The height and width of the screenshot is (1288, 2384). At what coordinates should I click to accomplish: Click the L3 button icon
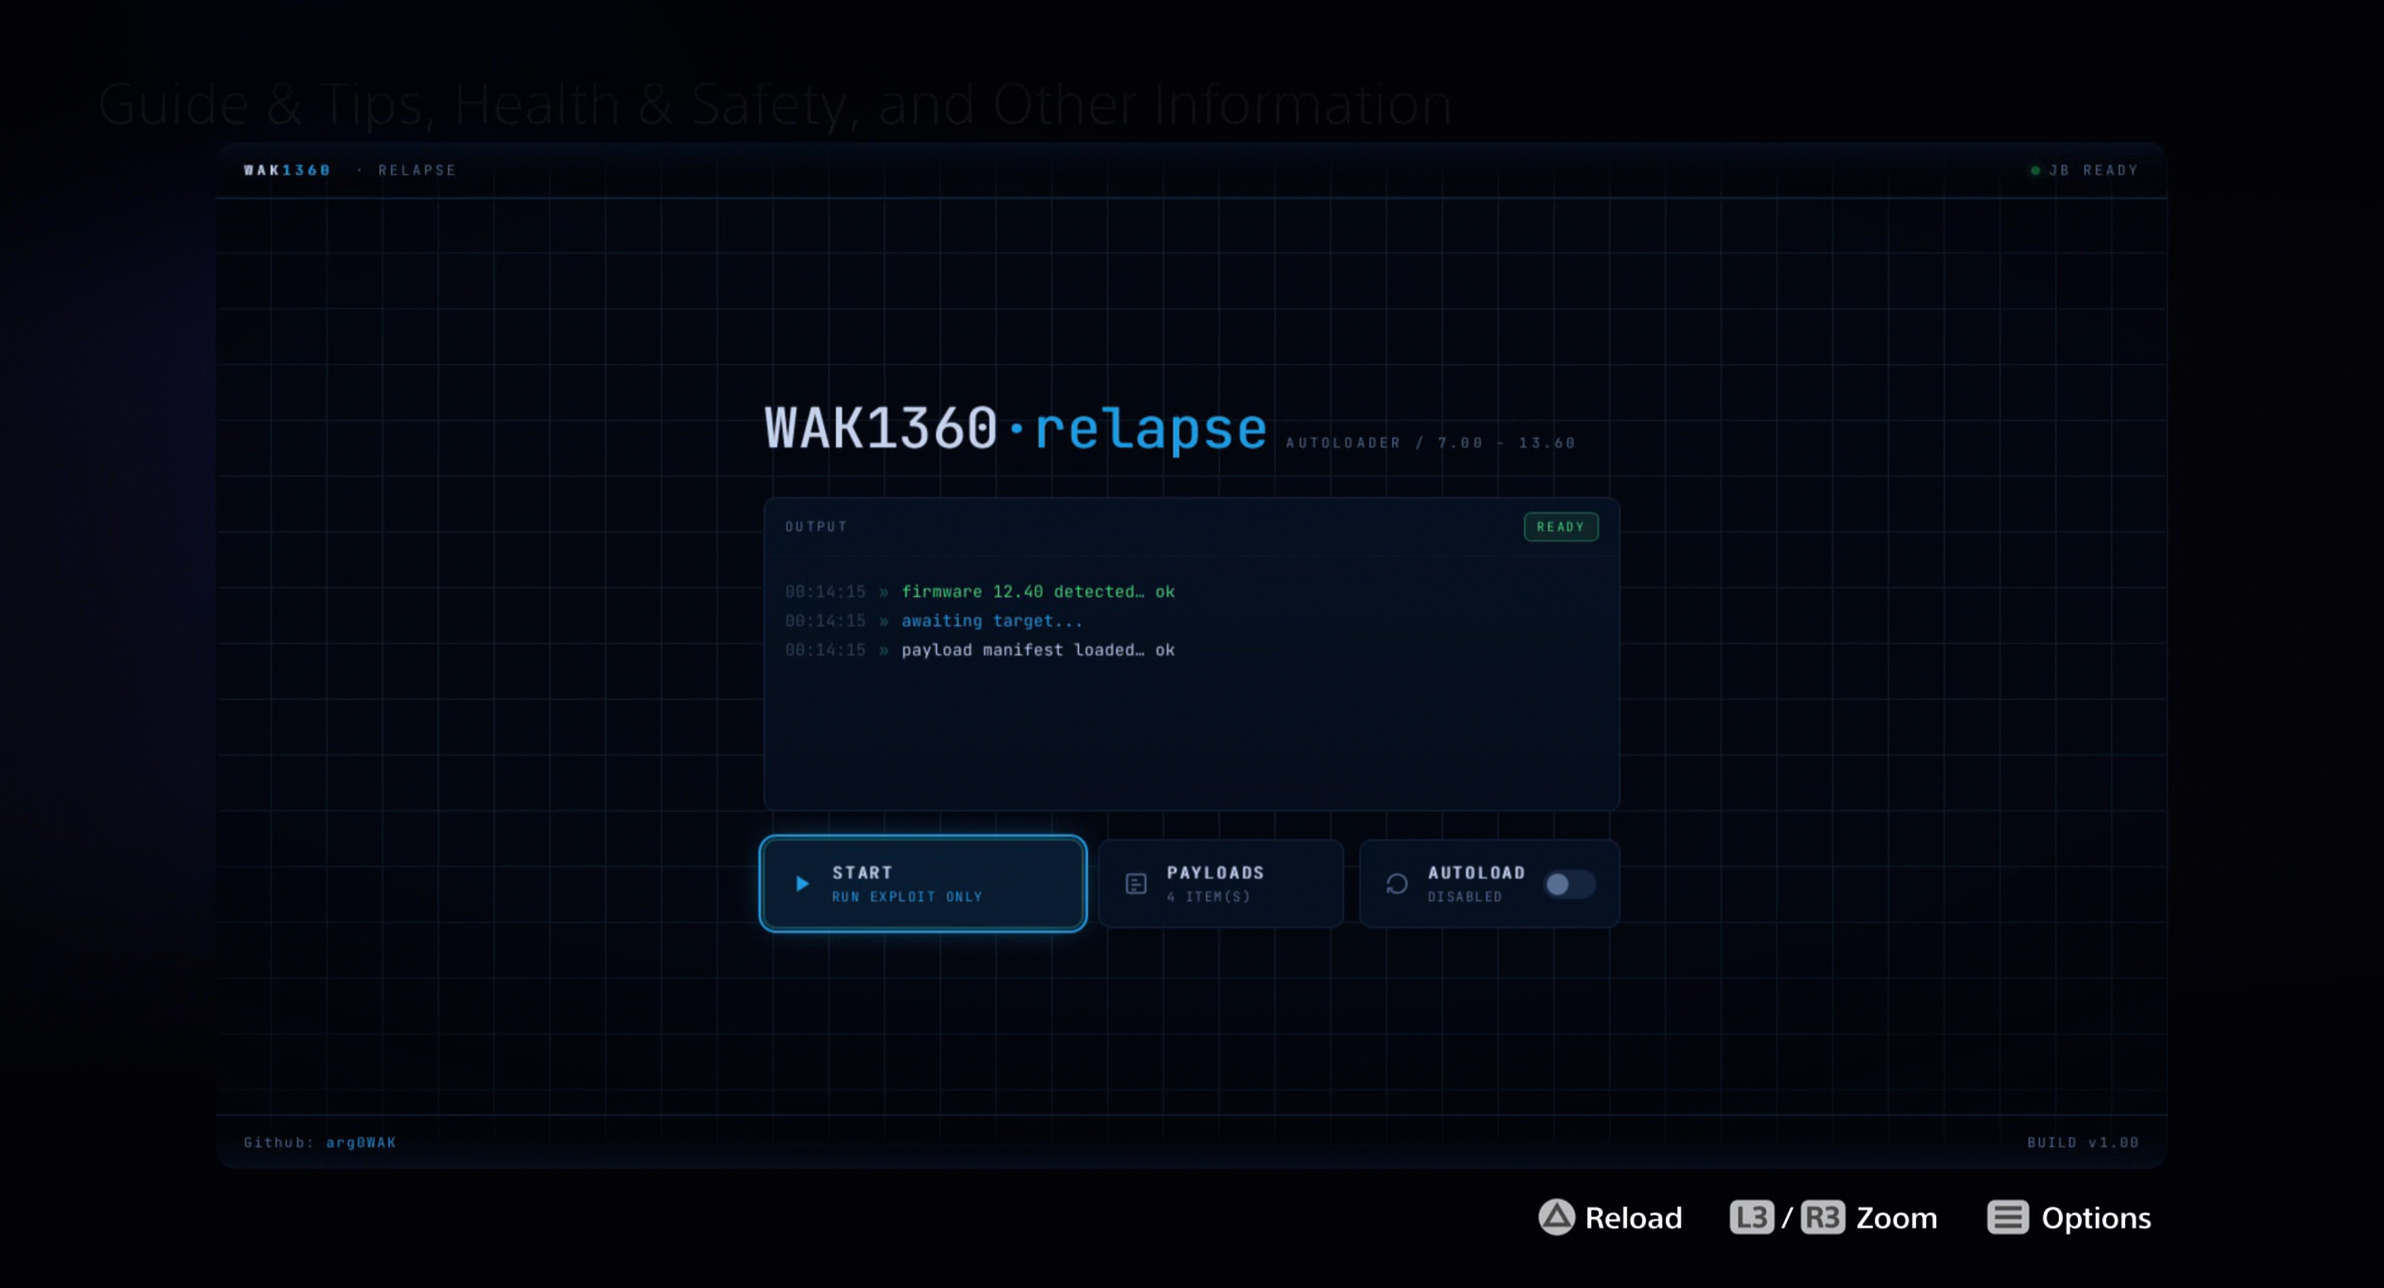1751,1217
